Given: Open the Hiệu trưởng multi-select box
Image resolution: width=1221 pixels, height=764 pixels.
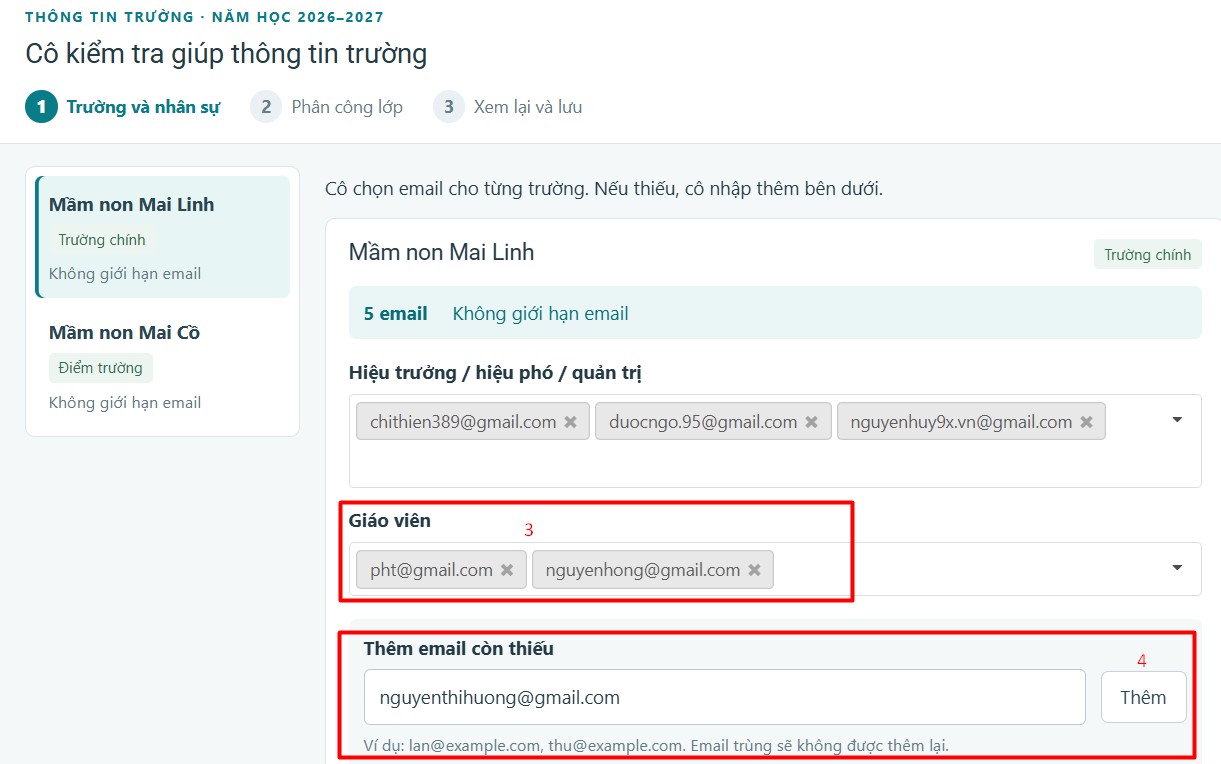Looking at the screenshot, I should tap(775, 441).
